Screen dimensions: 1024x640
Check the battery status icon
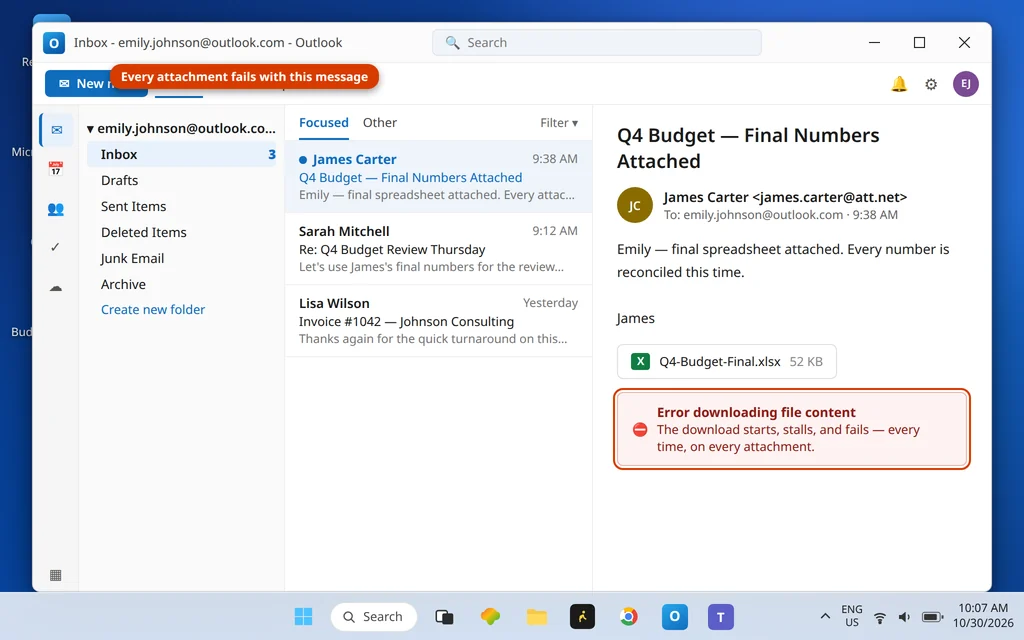coord(932,617)
